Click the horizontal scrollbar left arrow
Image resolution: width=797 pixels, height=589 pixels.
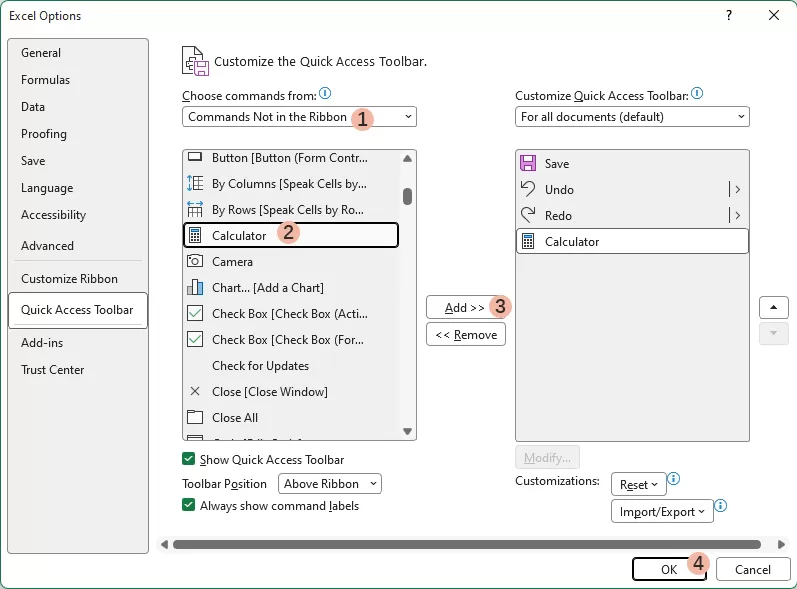tap(164, 544)
